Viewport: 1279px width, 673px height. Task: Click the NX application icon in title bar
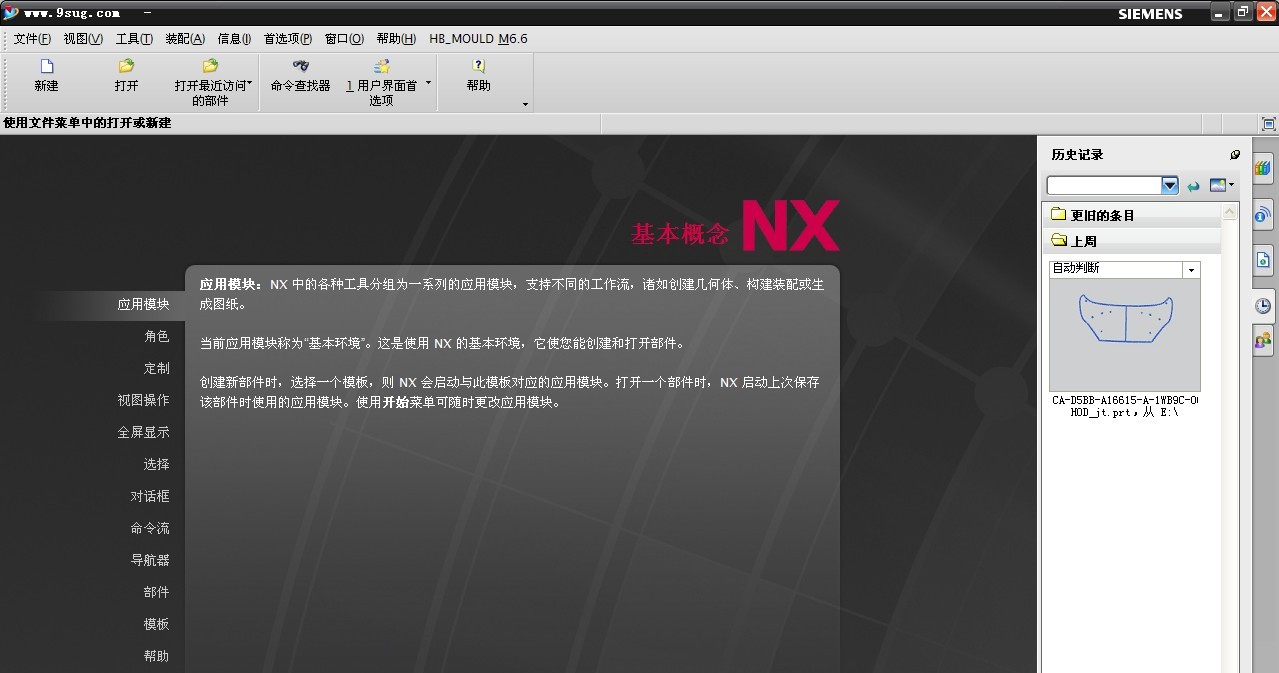coord(10,13)
